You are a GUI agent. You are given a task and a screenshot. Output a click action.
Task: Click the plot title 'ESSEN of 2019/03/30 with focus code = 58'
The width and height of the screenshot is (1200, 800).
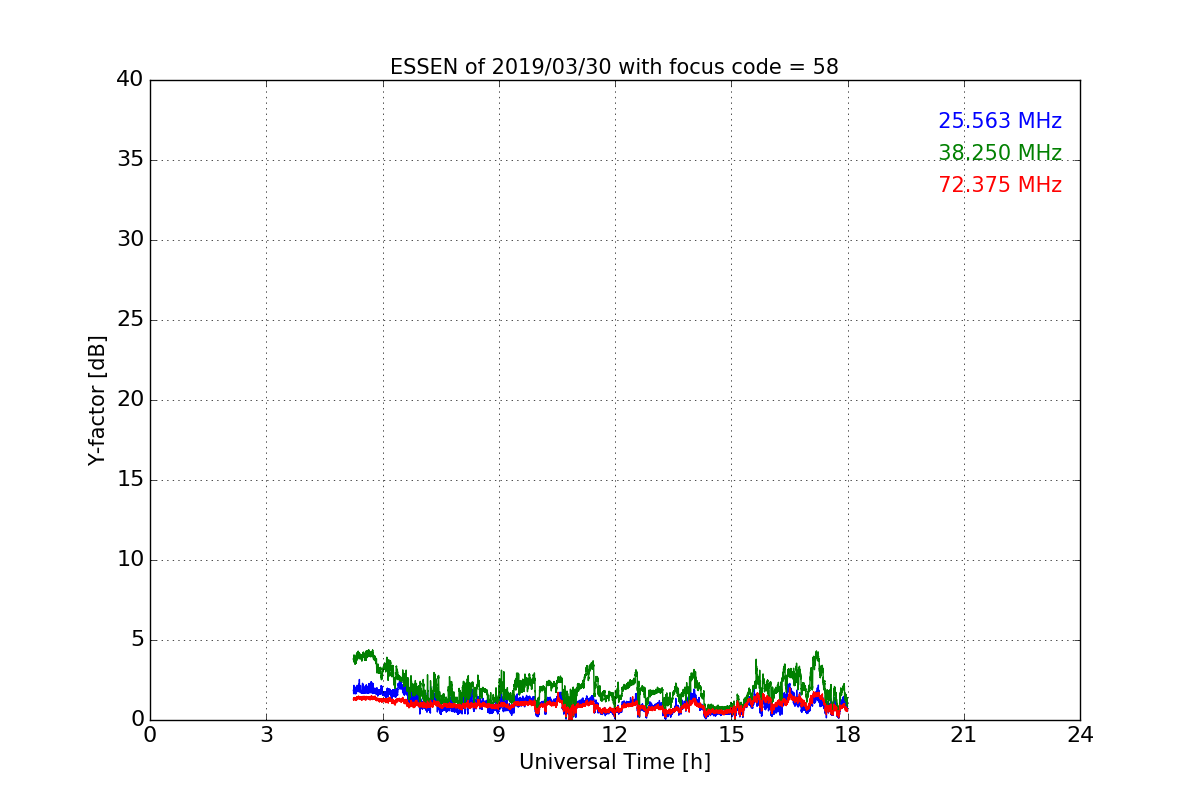(x=614, y=67)
